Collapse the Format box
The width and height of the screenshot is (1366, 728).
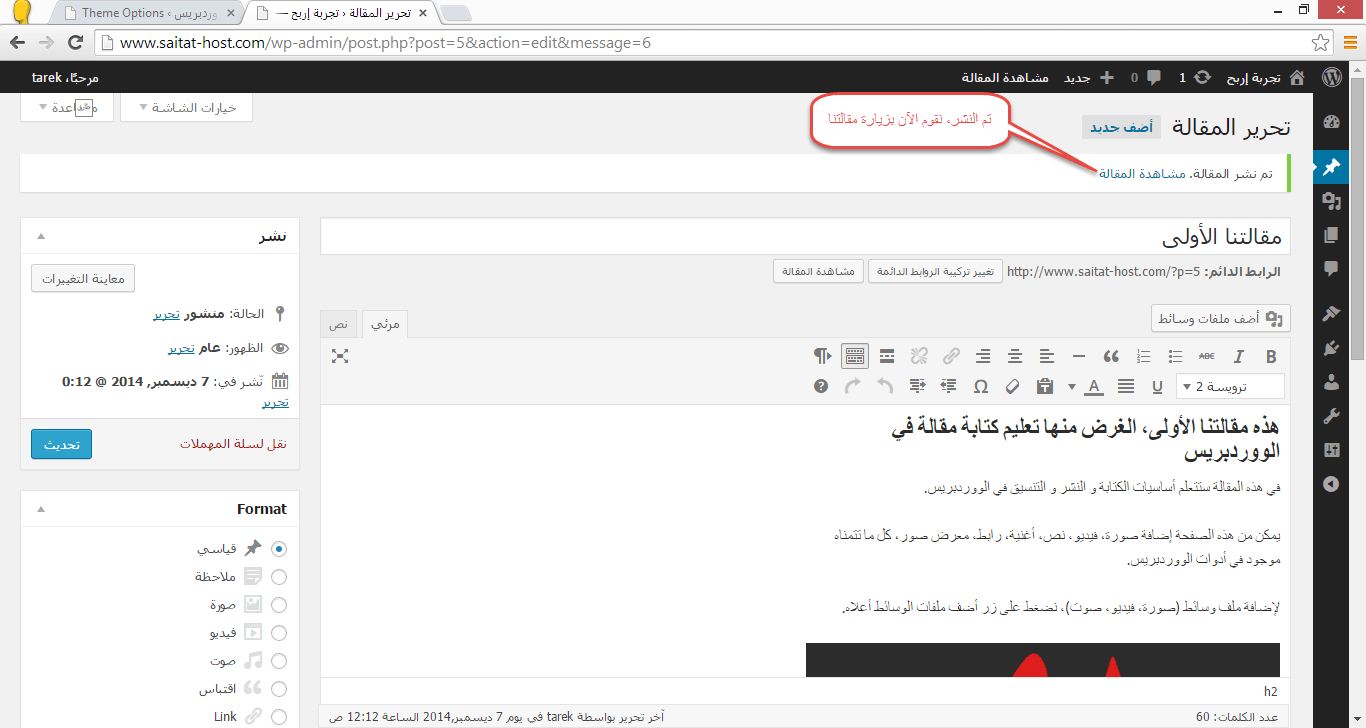41,509
